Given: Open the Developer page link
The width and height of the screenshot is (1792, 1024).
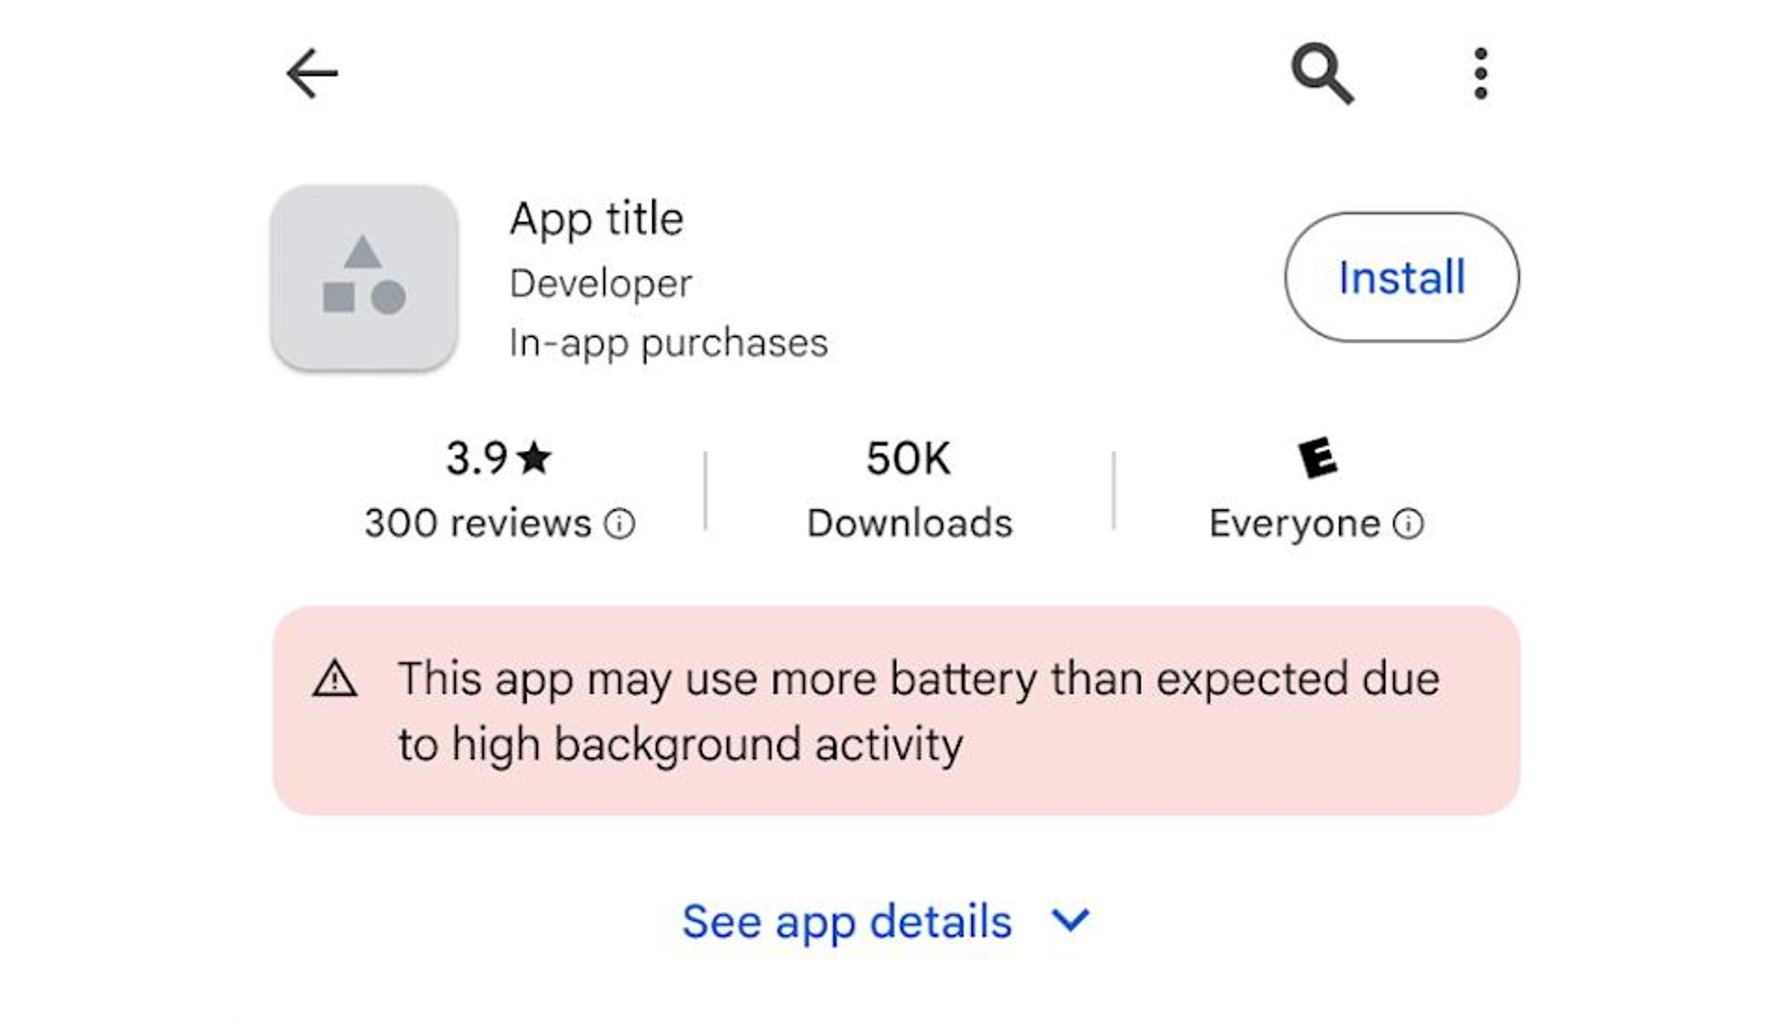Looking at the screenshot, I should tap(600, 284).
